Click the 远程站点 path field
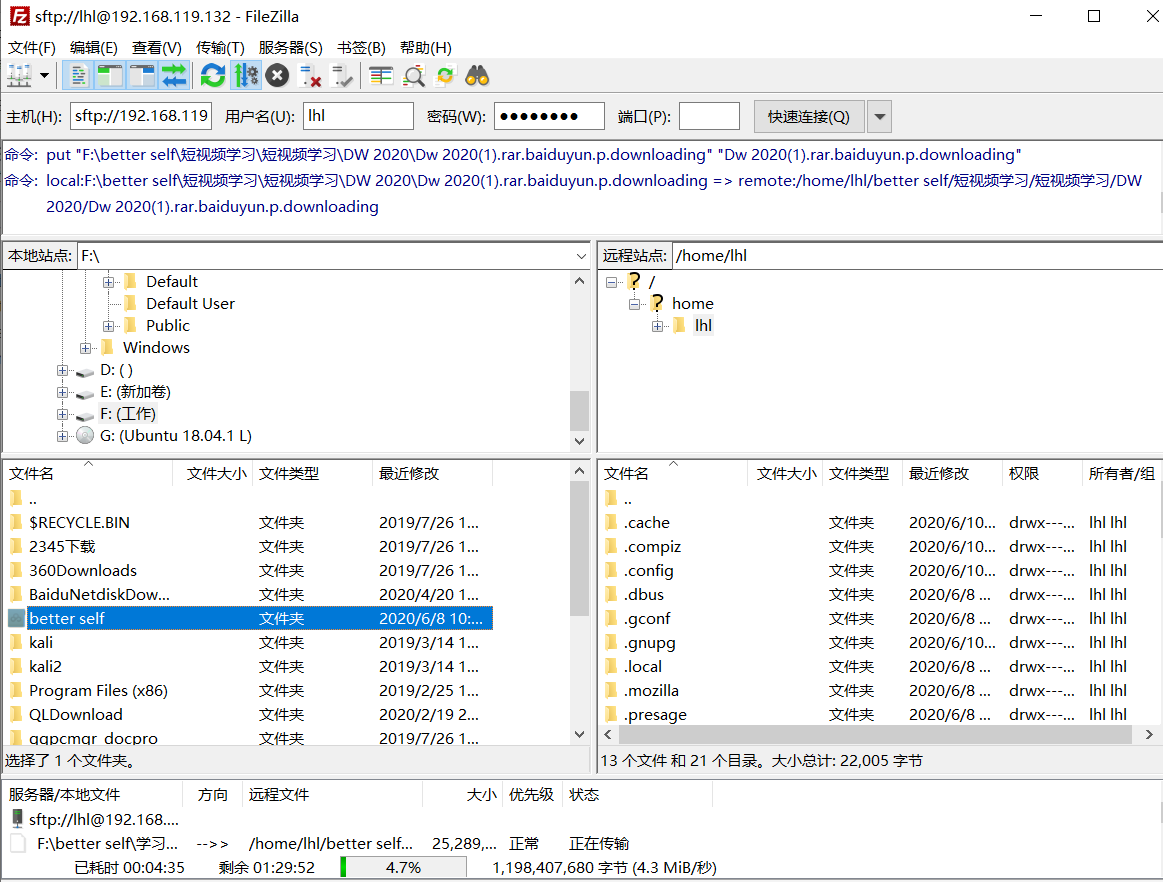The height and width of the screenshot is (882, 1163). (917, 256)
